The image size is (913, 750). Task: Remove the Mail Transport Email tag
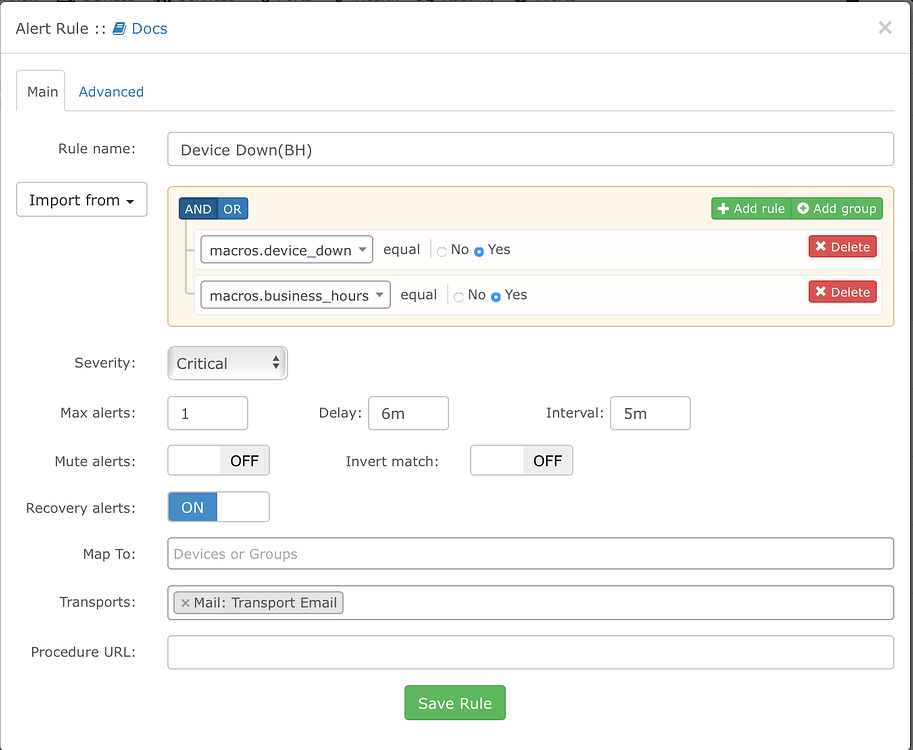186,602
